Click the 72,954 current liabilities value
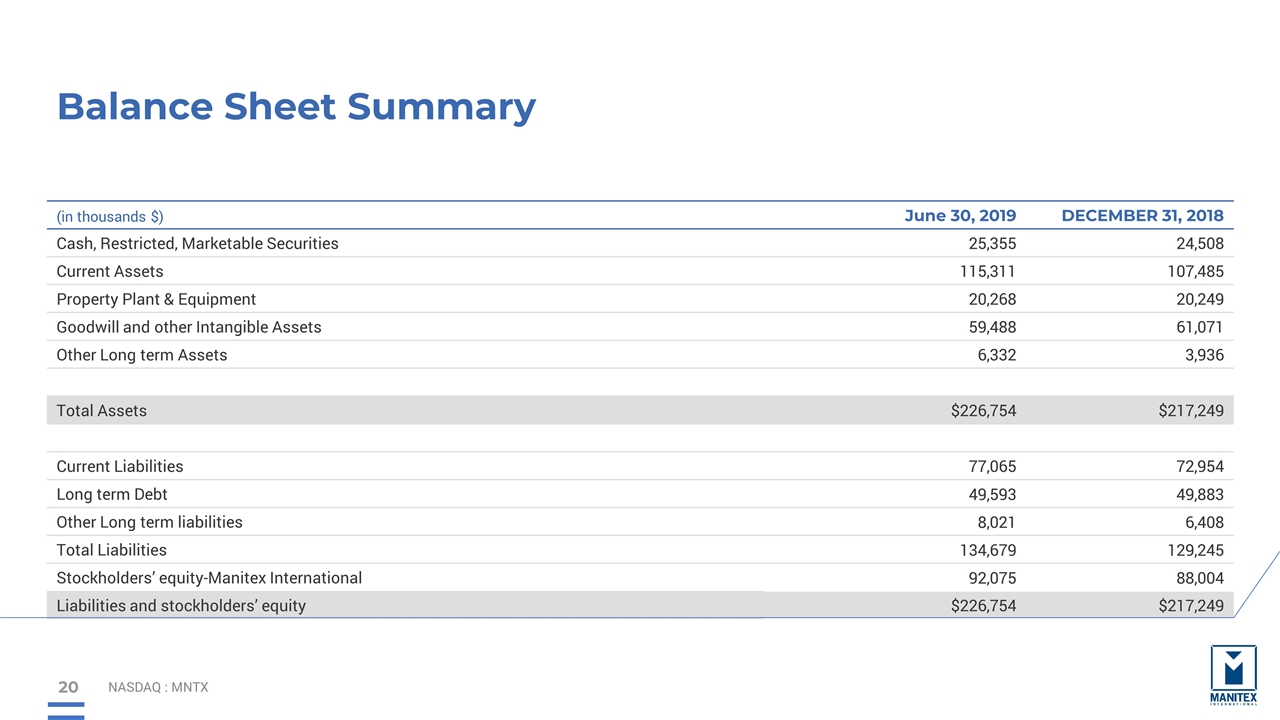 (1199, 466)
